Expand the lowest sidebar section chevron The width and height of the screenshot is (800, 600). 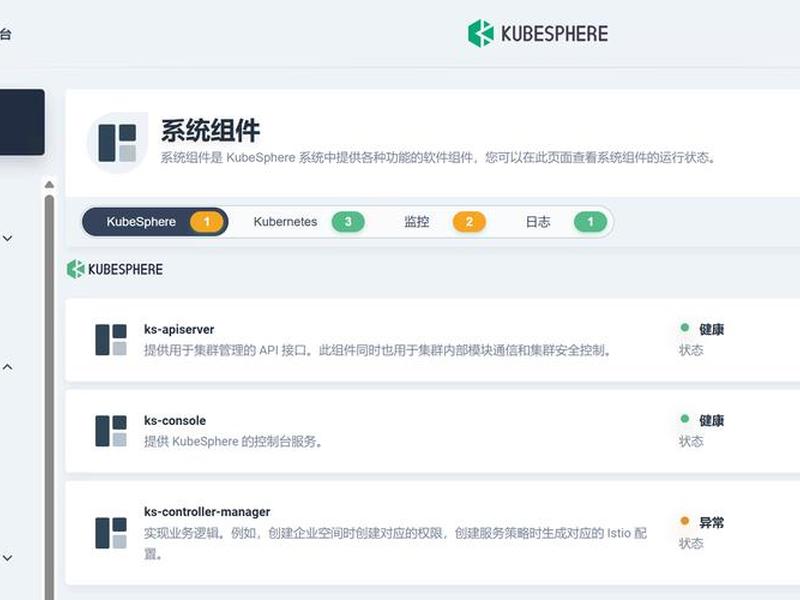coord(8,558)
